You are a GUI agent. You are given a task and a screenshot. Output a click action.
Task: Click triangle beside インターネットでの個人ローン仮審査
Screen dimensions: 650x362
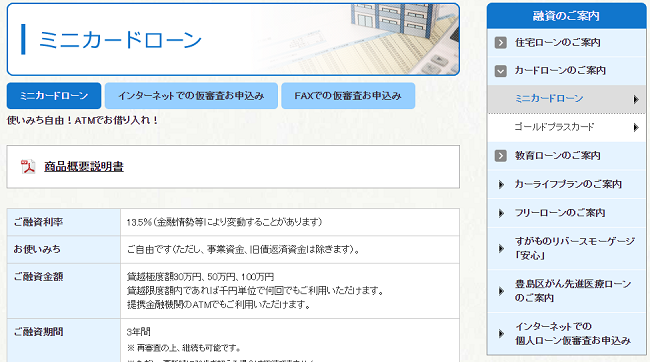point(501,333)
